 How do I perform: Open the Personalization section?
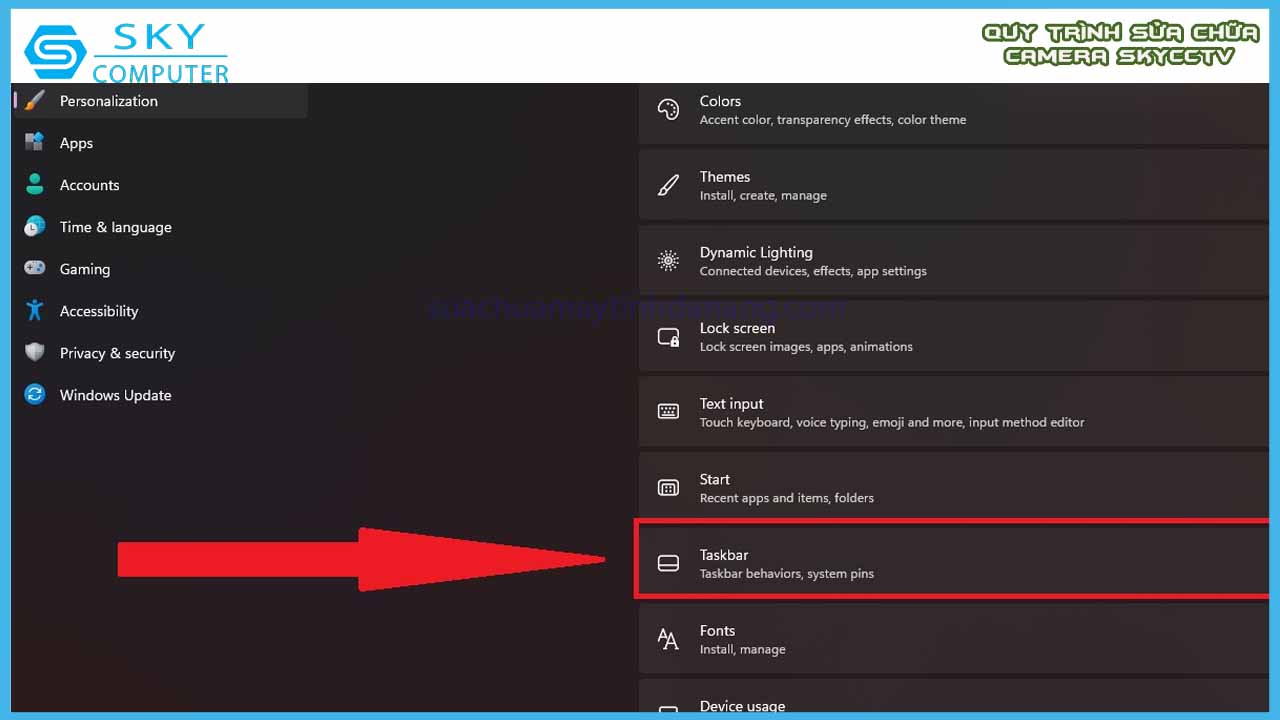160,101
